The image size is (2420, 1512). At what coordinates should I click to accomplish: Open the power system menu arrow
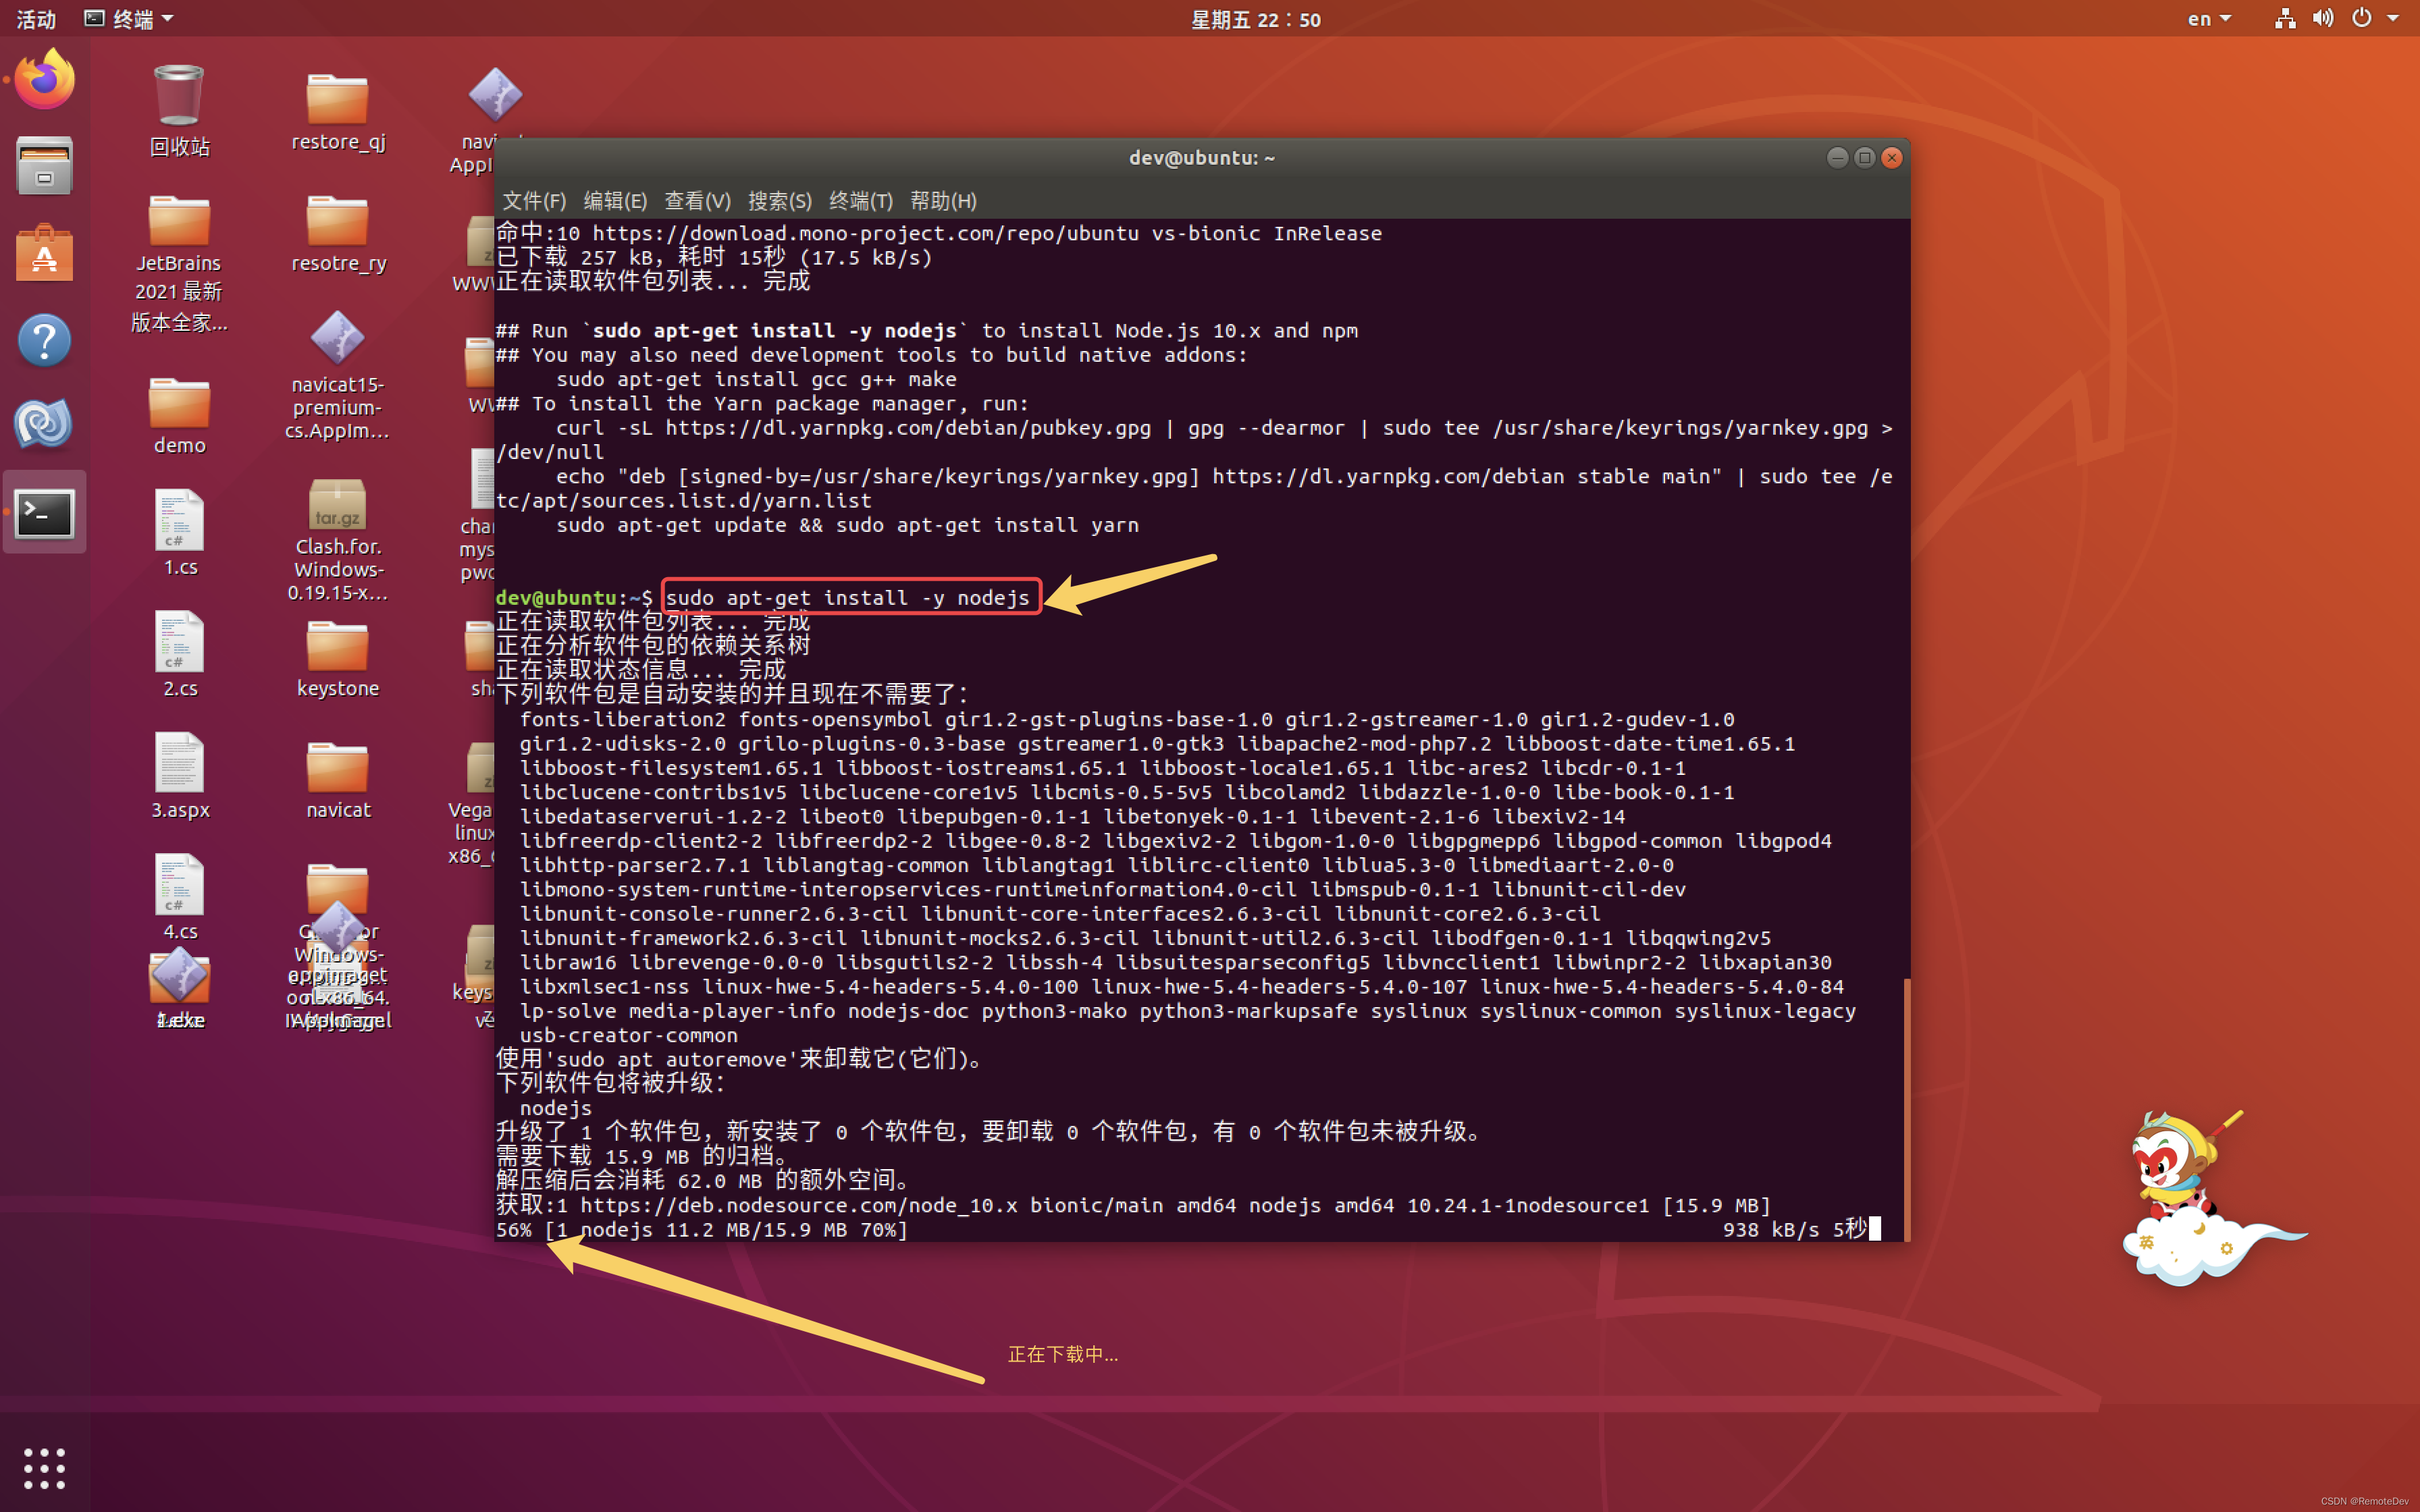[x=2393, y=18]
